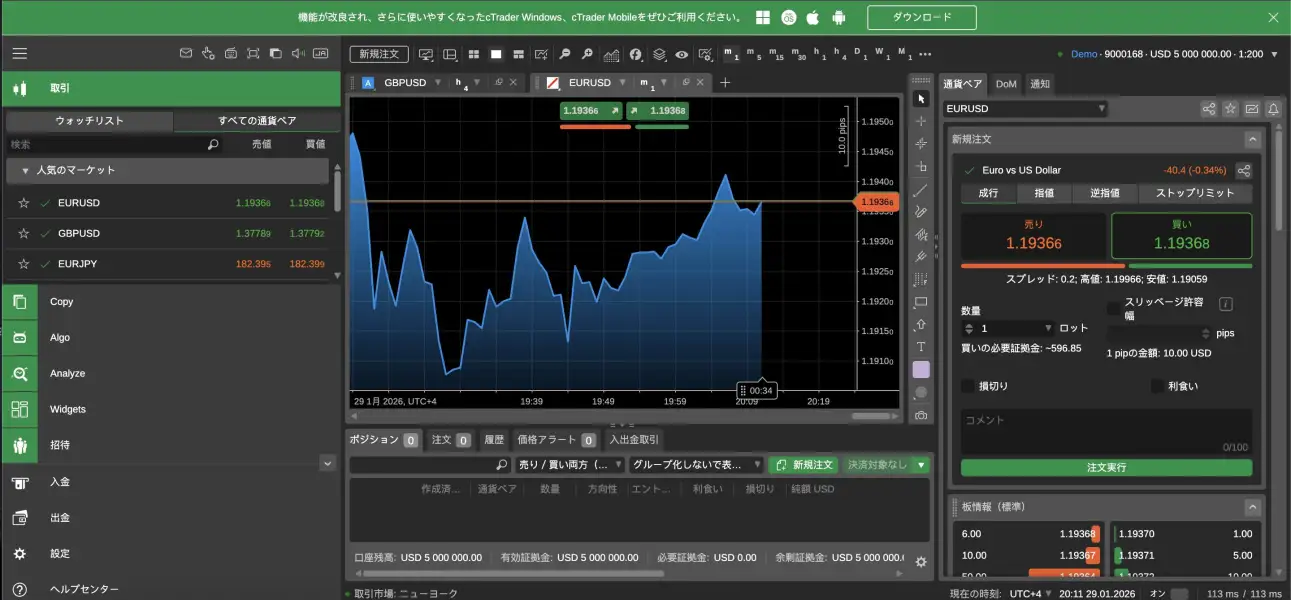Star EURUSD as a favorite in list

pos(24,204)
